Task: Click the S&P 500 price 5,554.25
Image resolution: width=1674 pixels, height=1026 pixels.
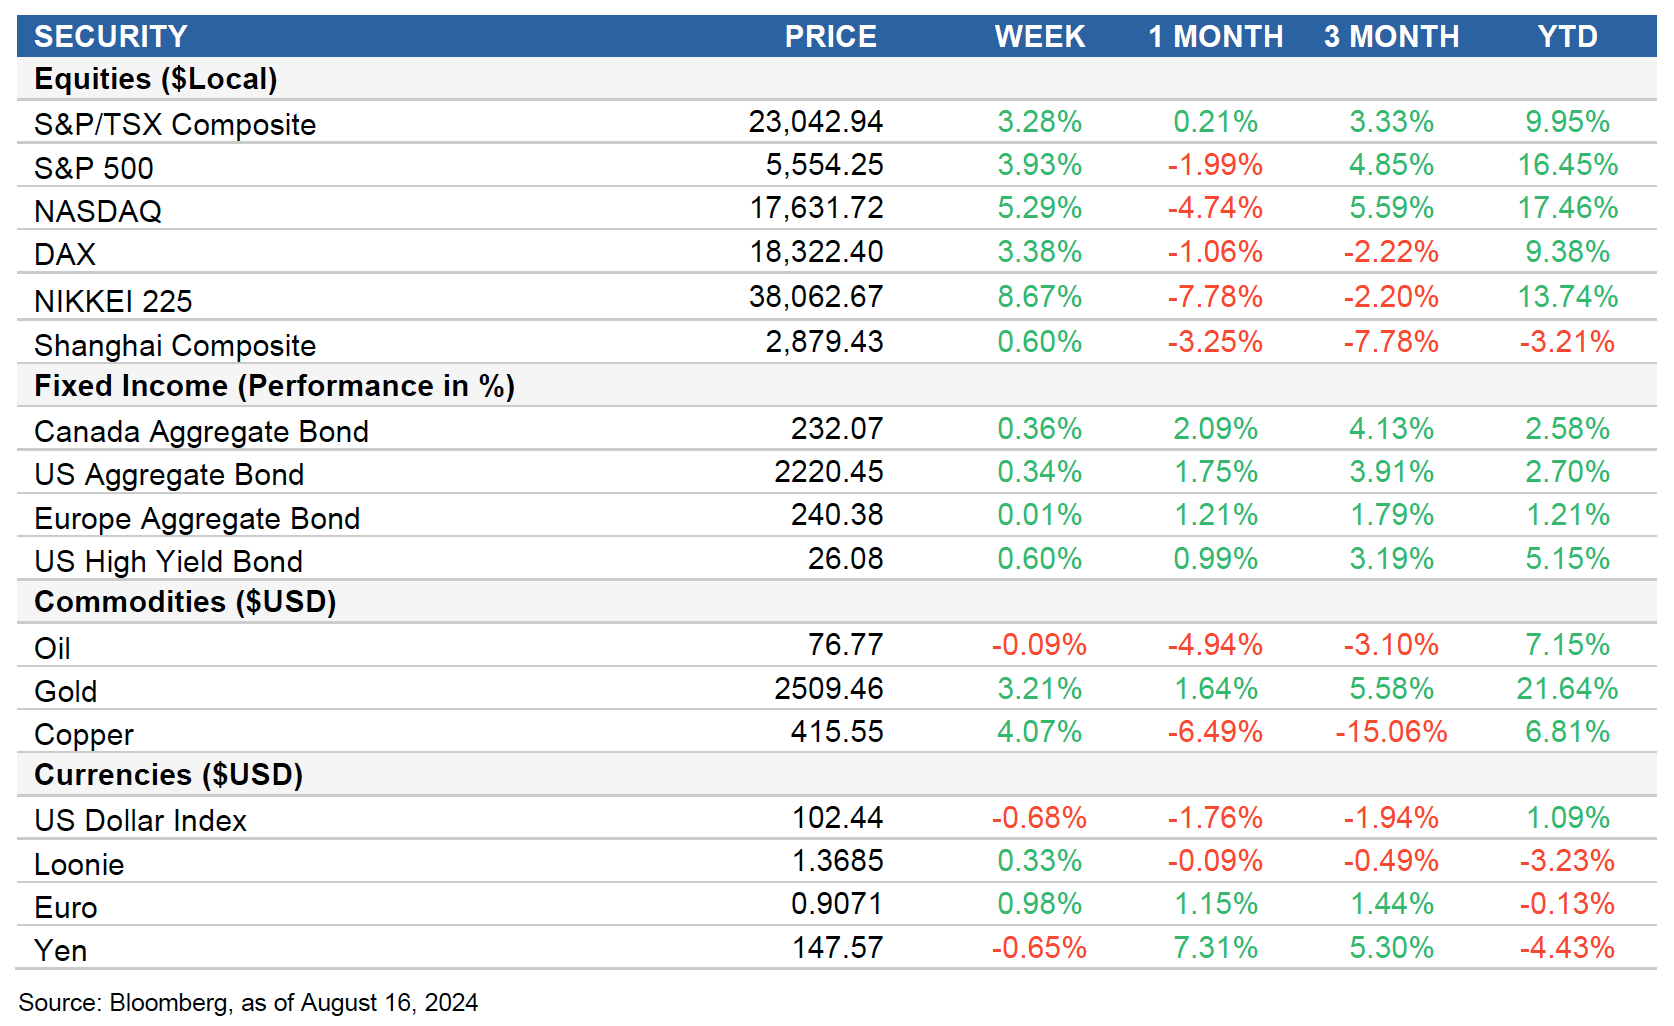Action: point(825,165)
